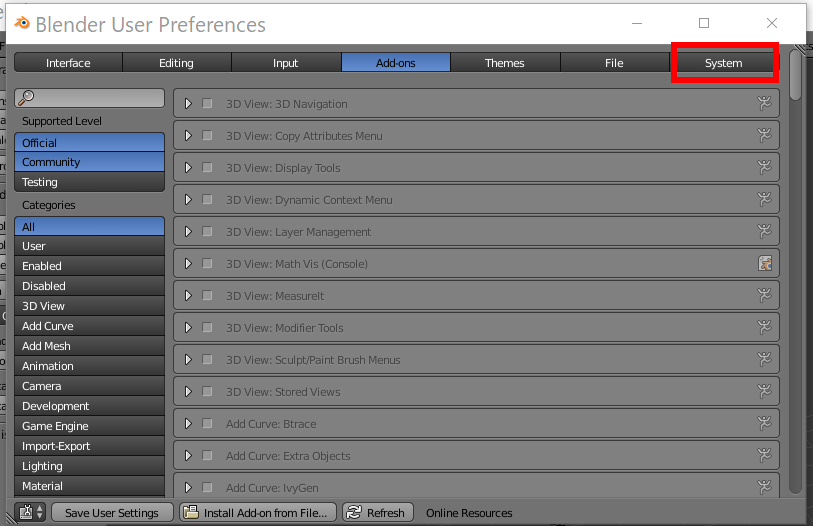Enable the Stored Views add-on checkbox
Image resolution: width=813 pixels, height=526 pixels.
tap(207, 391)
